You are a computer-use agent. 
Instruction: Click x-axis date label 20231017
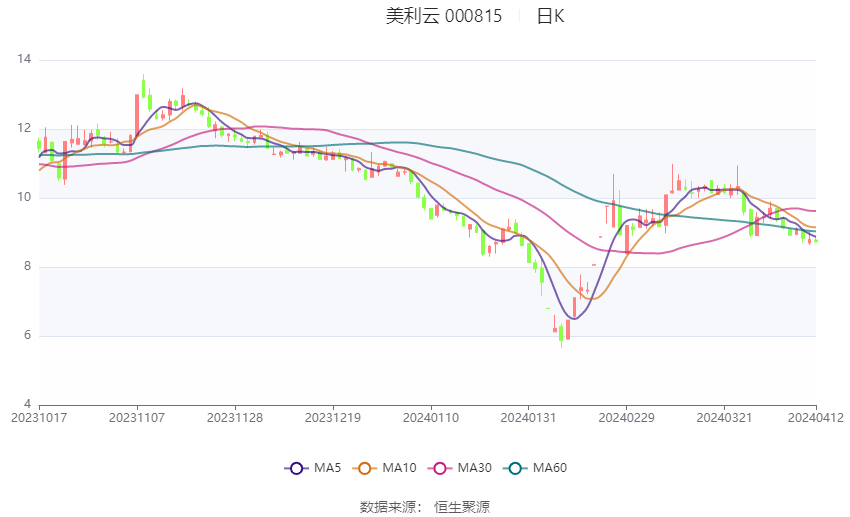pos(39,418)
